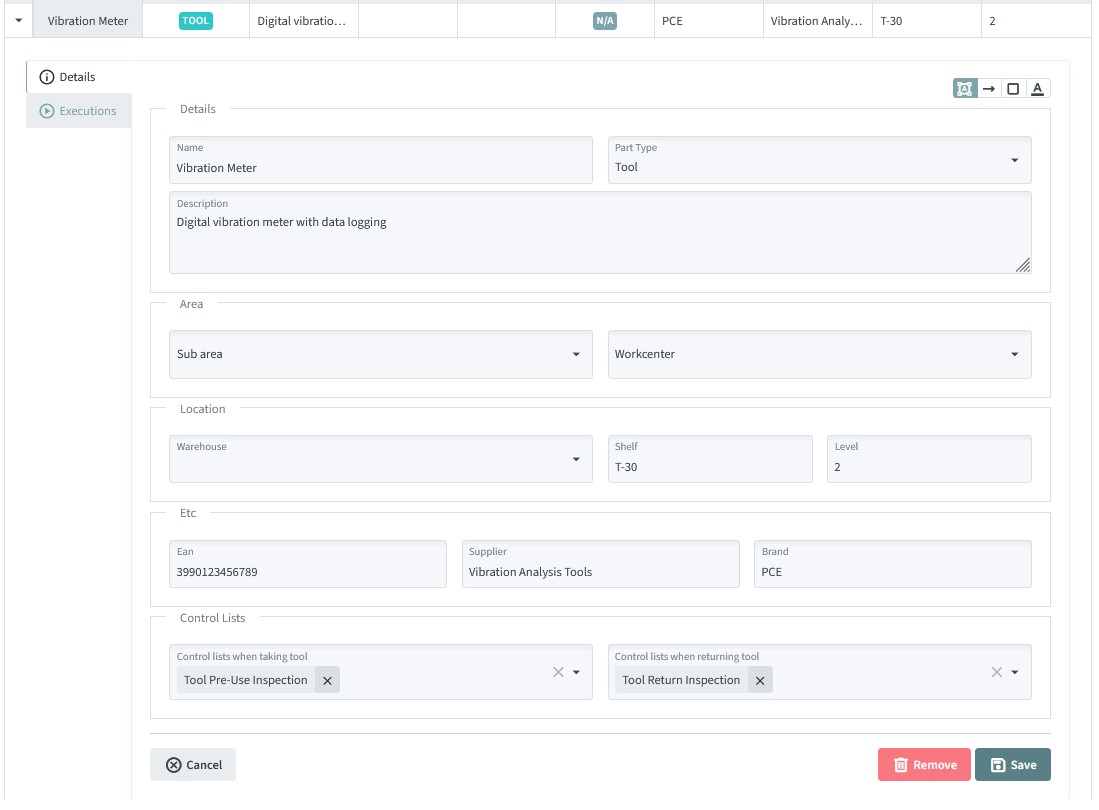The width and height of the screenshot is (1099, 810).
Task: Click the arrow style icon
Action: (989, 89)
